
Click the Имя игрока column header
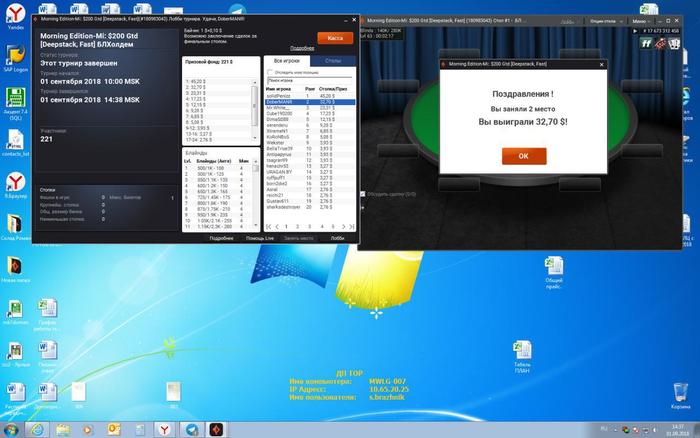pos(278,89)
